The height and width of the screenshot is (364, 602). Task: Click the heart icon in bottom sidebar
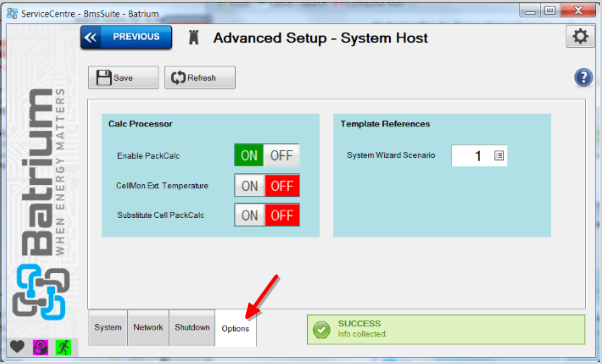click(17, 347)
